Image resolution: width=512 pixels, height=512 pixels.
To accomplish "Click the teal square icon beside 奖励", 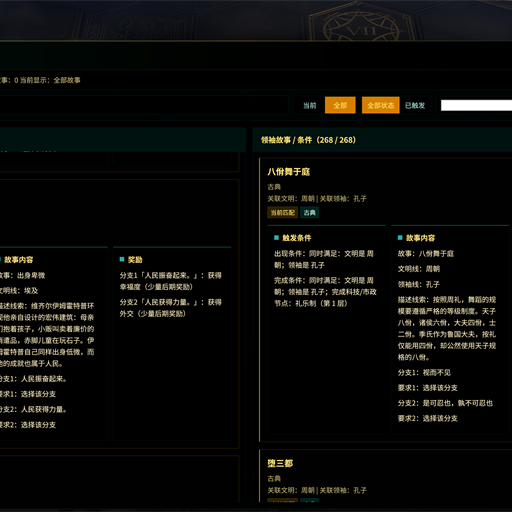I will tap(122, 259).
